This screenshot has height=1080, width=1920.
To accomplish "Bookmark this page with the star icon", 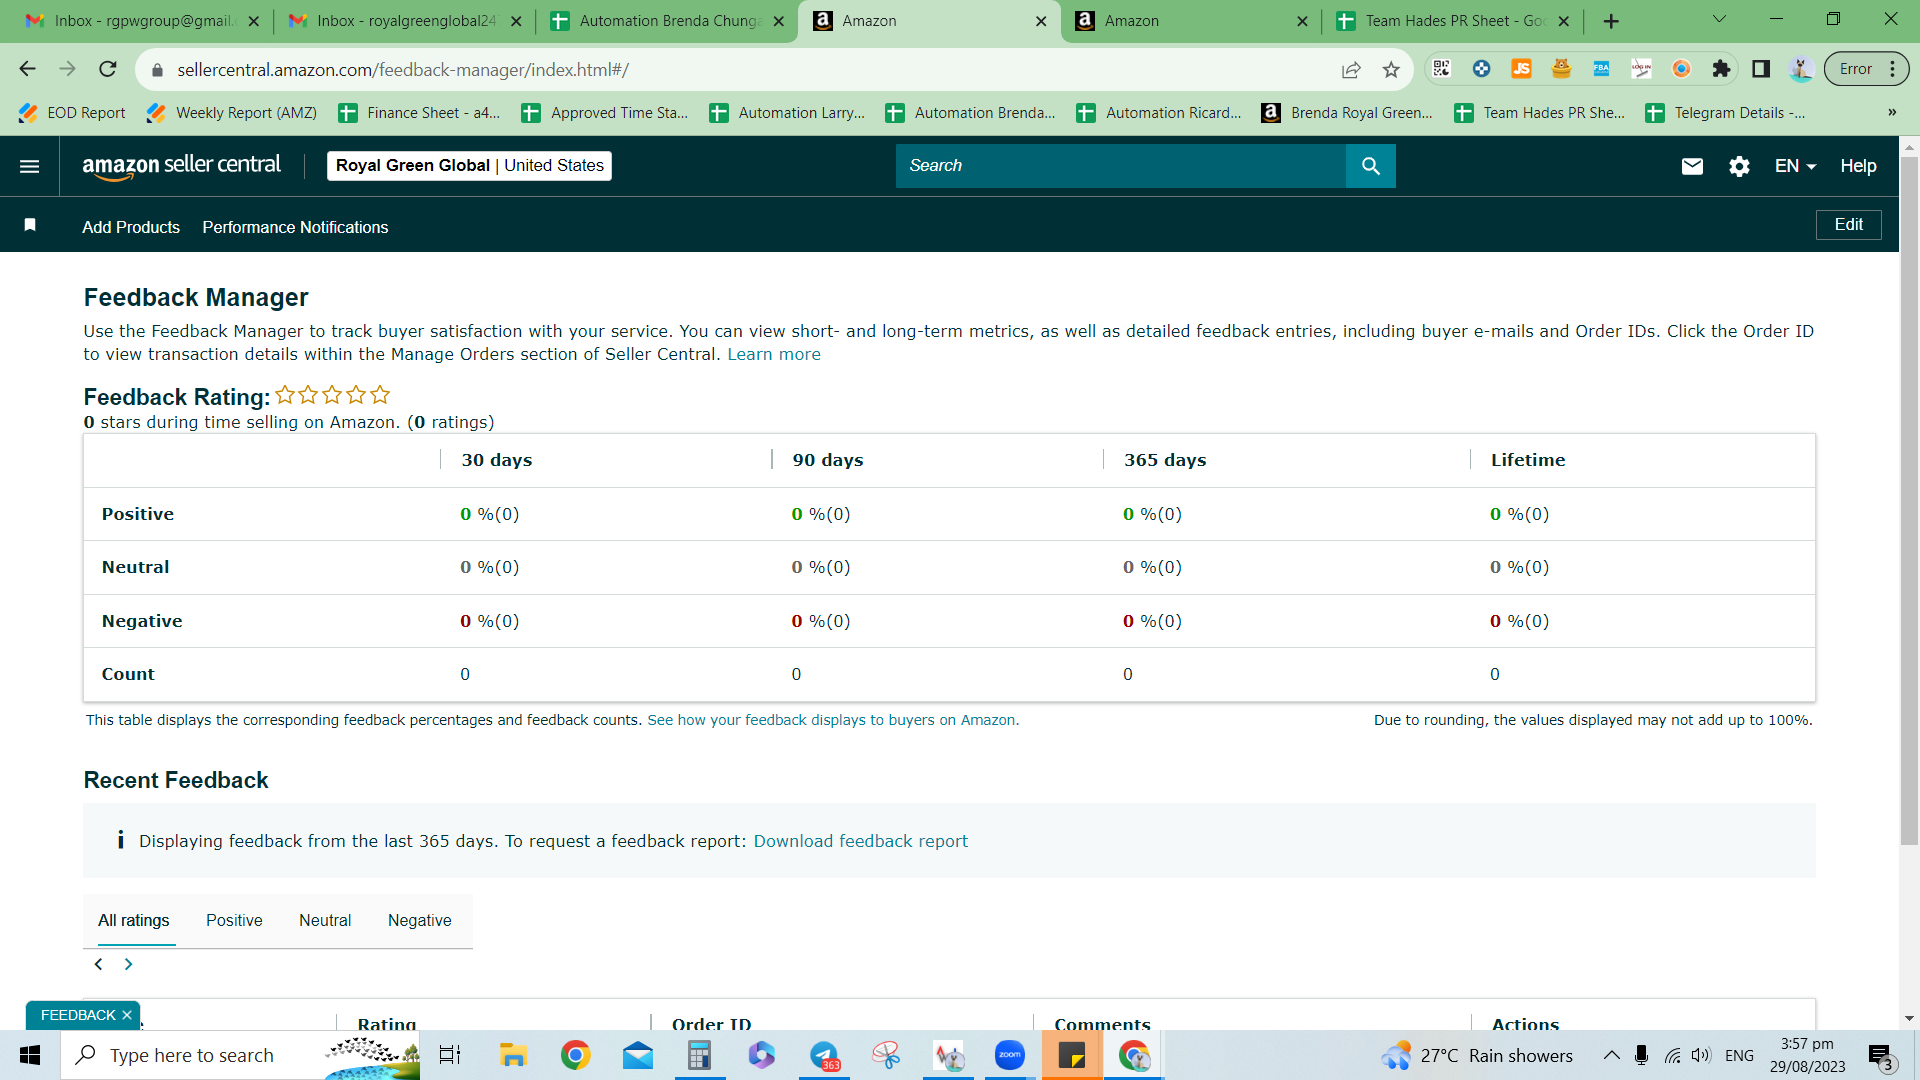I will coord(1391,69).
